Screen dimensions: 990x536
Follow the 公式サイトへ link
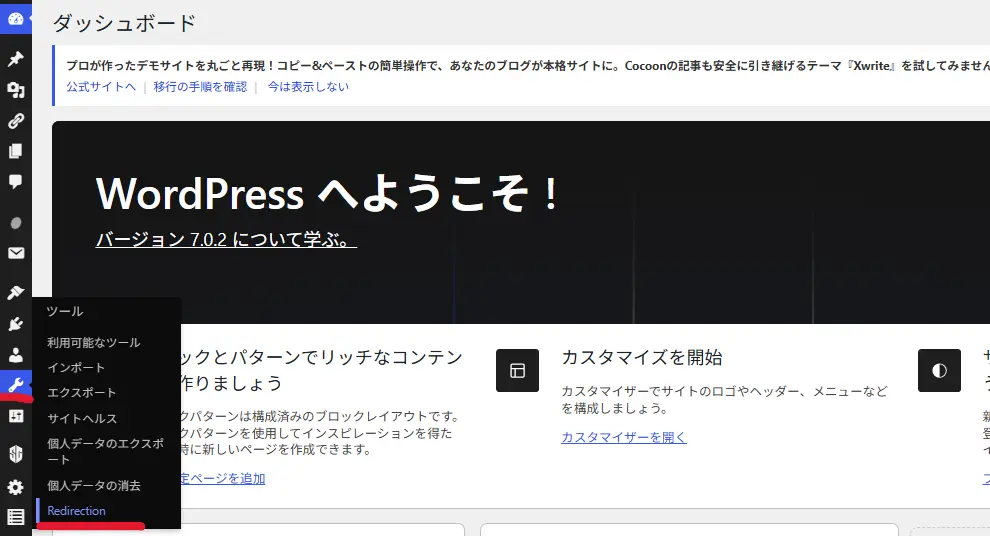tap(101, 86)
